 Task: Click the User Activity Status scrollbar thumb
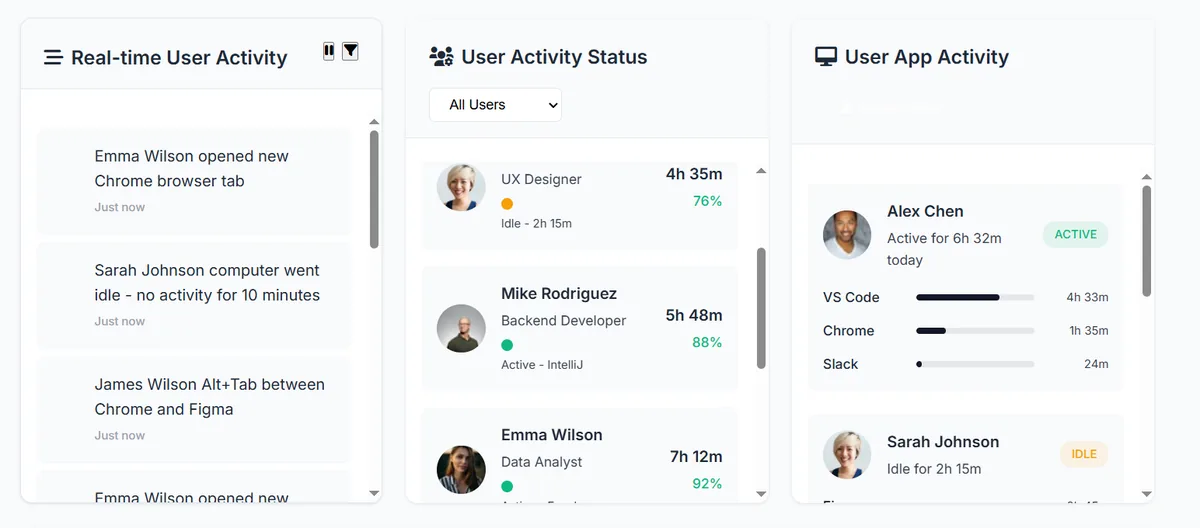(x=761, y=308)
